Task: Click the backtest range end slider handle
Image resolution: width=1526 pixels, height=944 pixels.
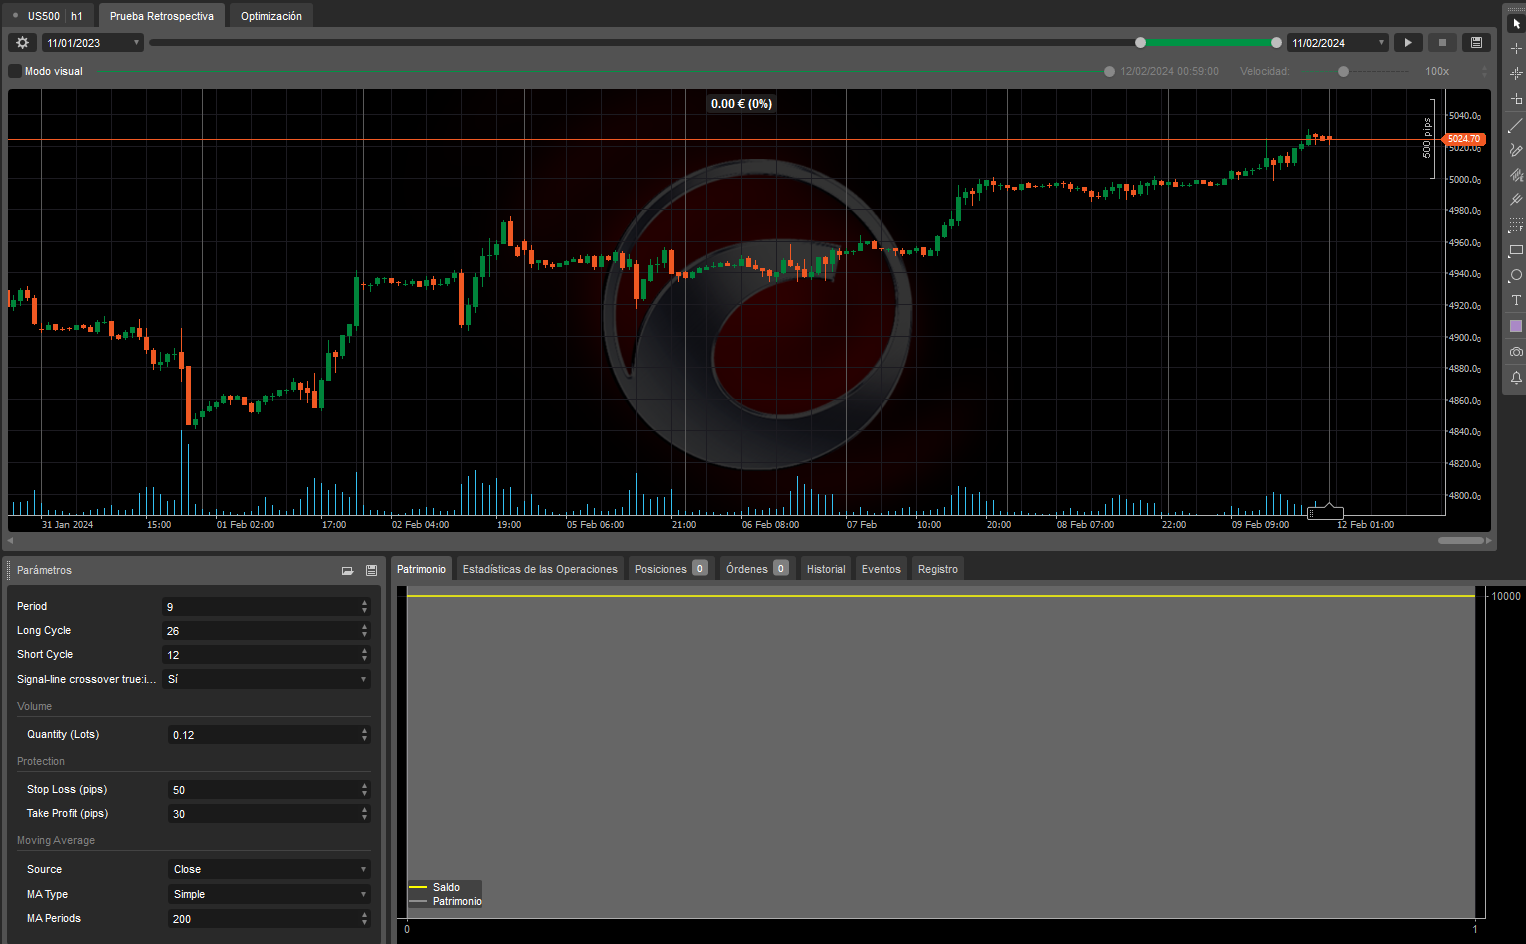Action: tap(1276, 43)
